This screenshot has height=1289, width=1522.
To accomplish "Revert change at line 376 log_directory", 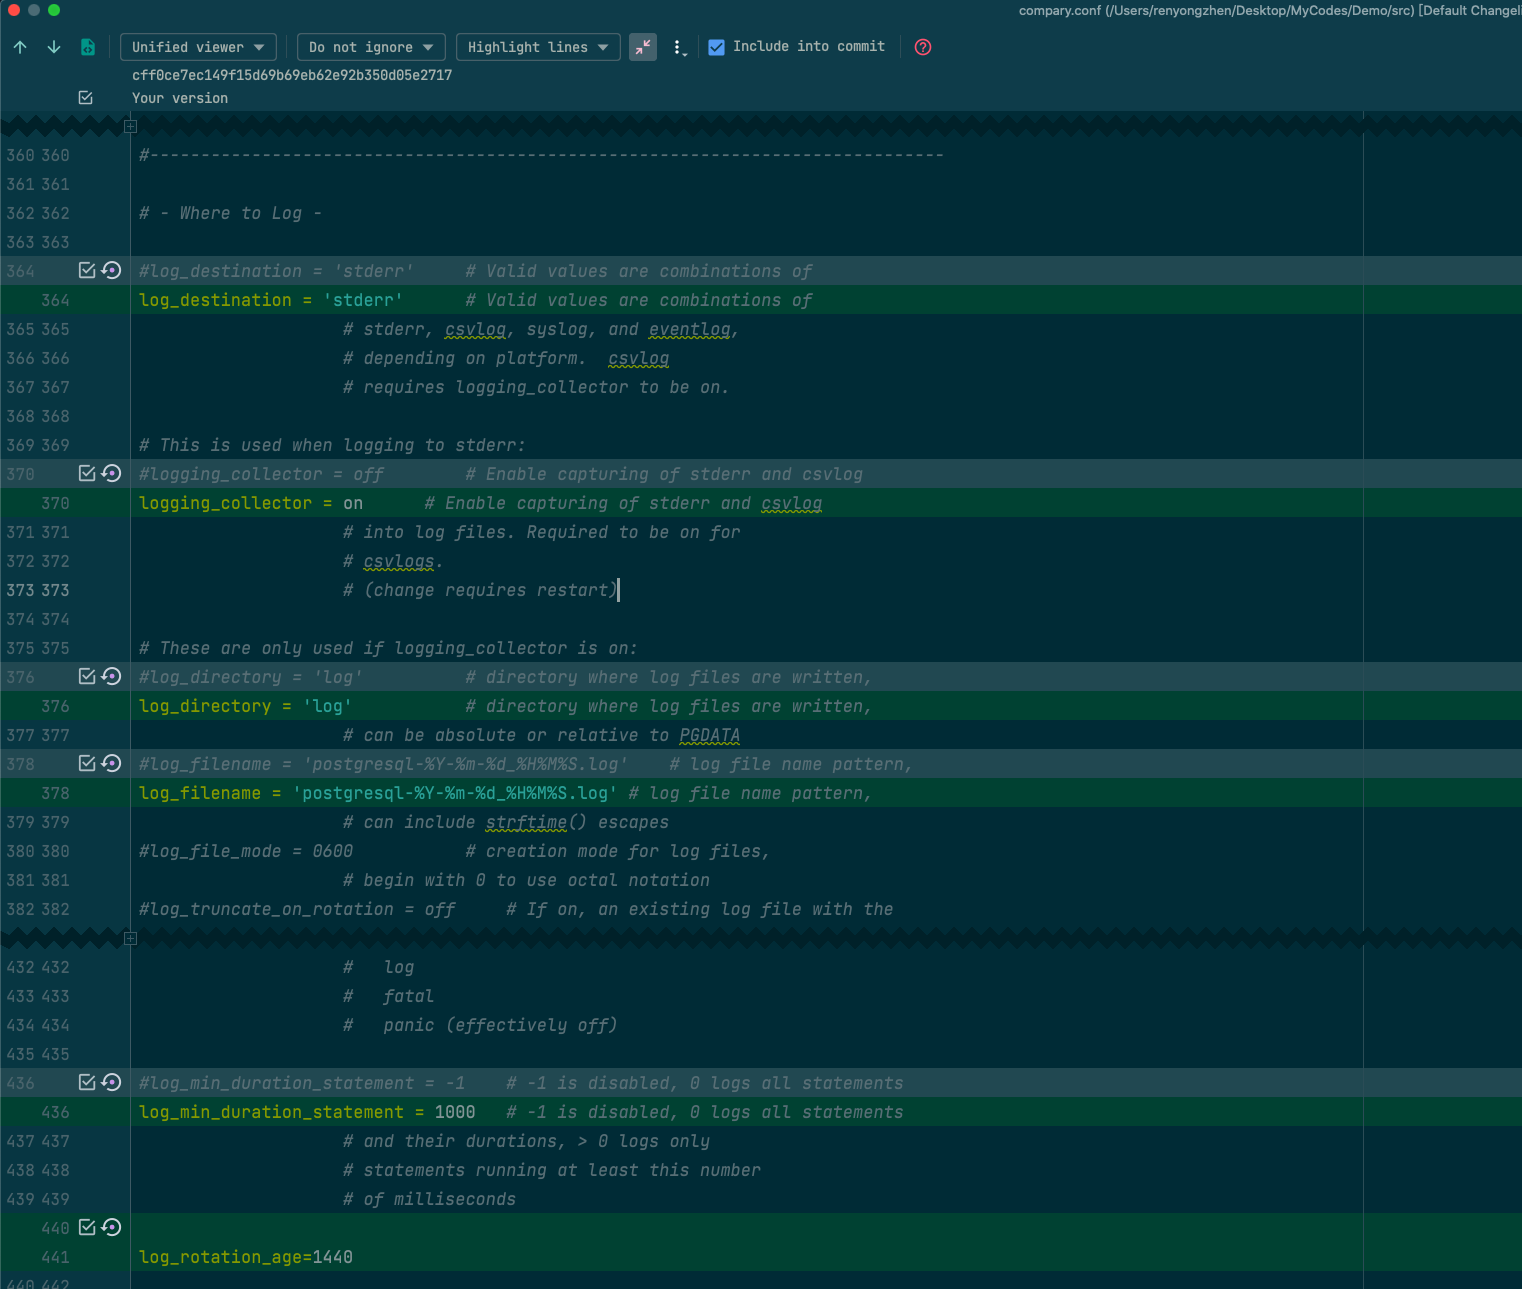I will pyautogui.click(x=111, y=676).
